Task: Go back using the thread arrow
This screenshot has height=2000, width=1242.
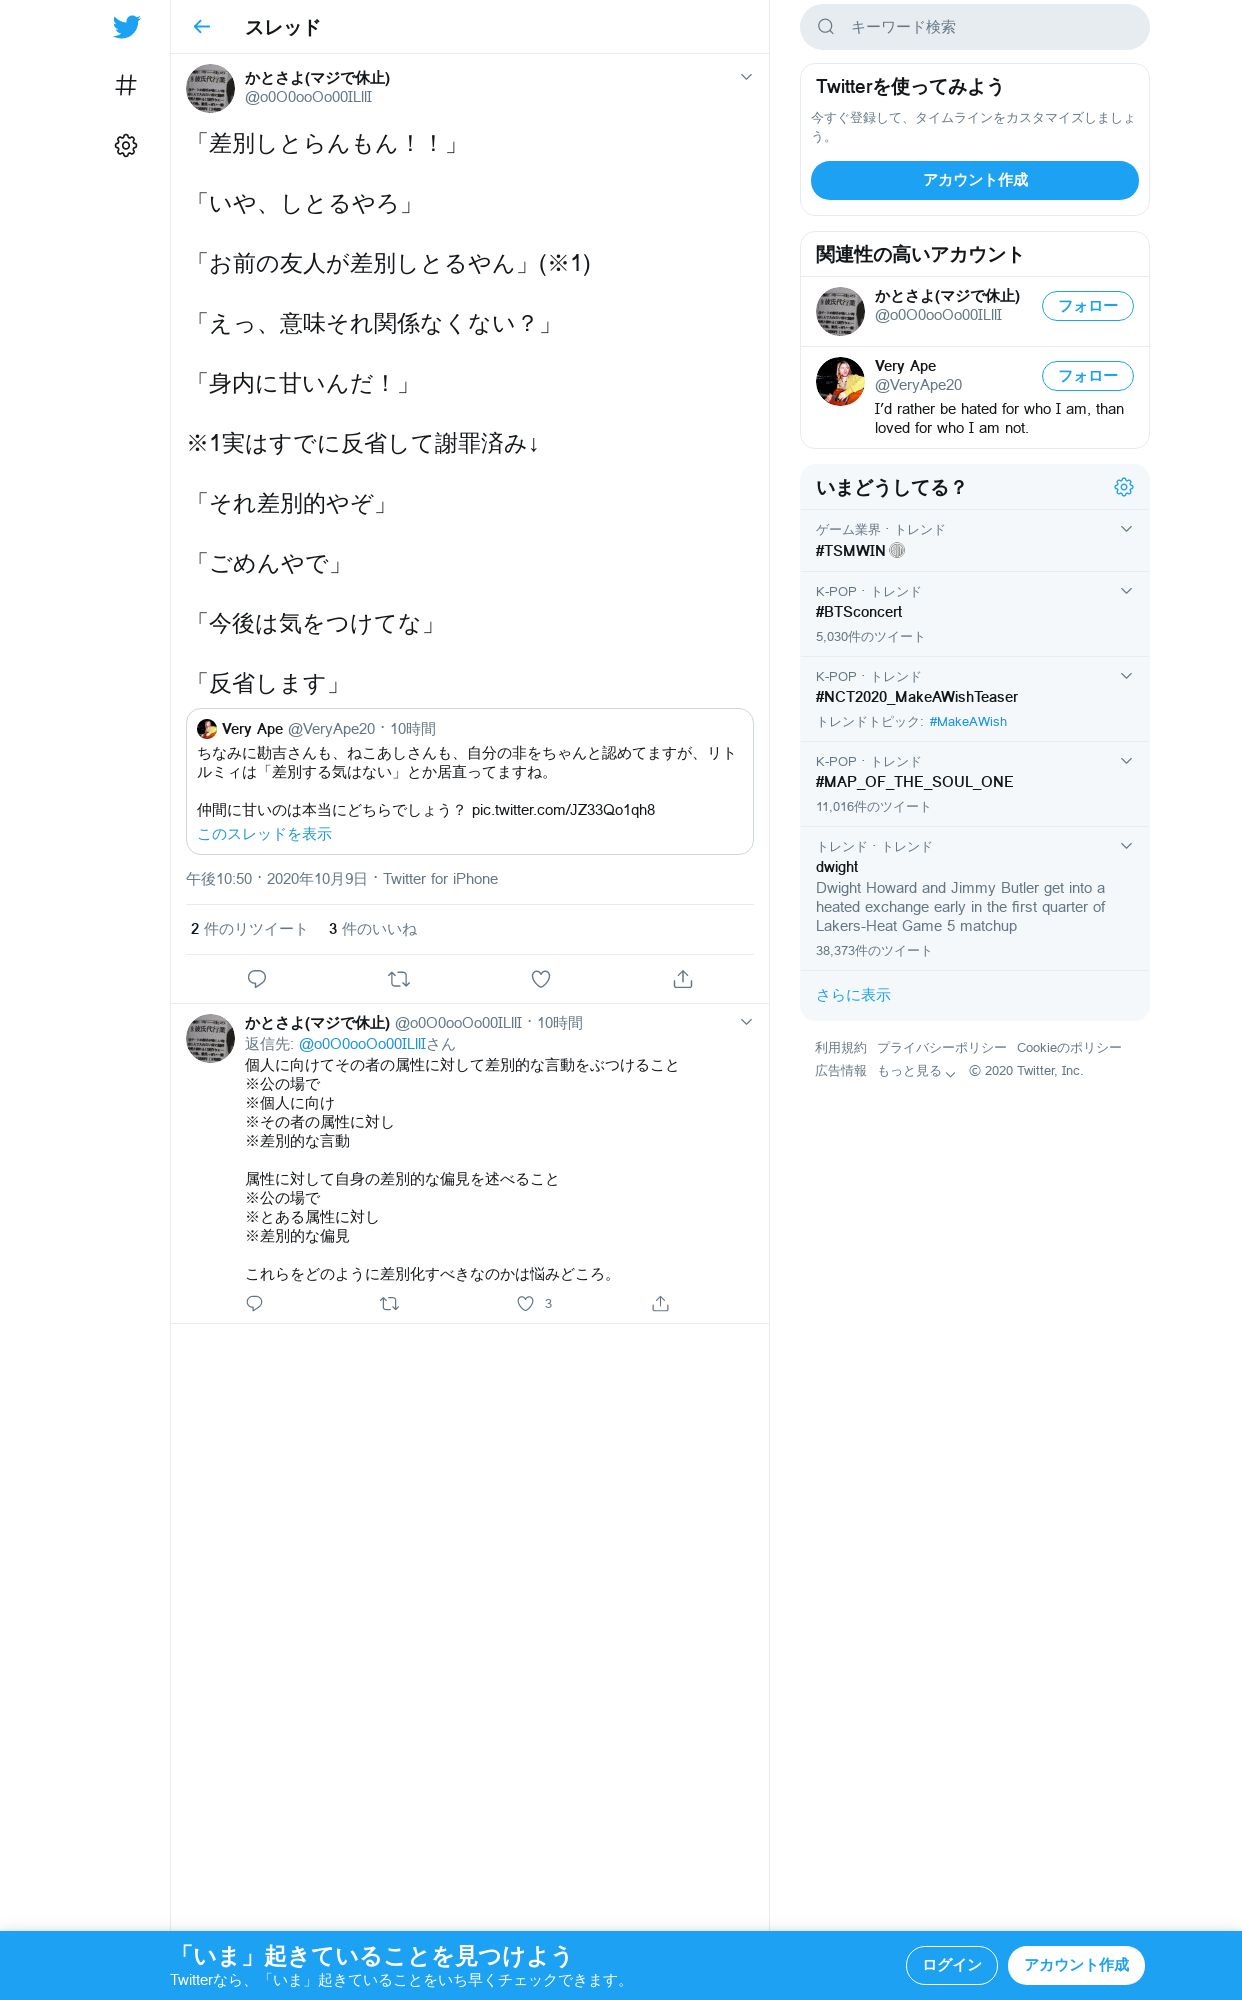Action: (202, 27)
